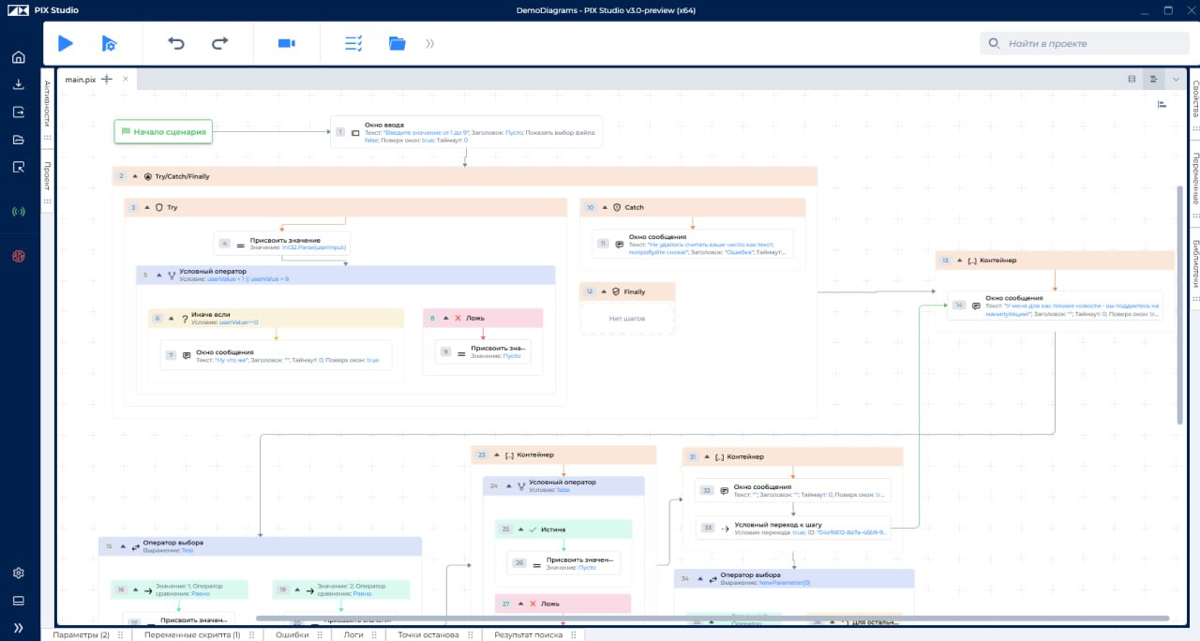
Task: Open the Логи tab
Action: [353, 634]
